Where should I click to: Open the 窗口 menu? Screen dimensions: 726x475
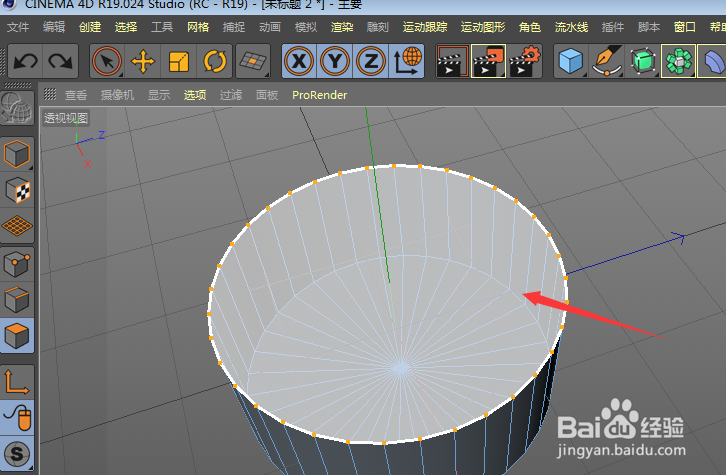tap(685, 27)
